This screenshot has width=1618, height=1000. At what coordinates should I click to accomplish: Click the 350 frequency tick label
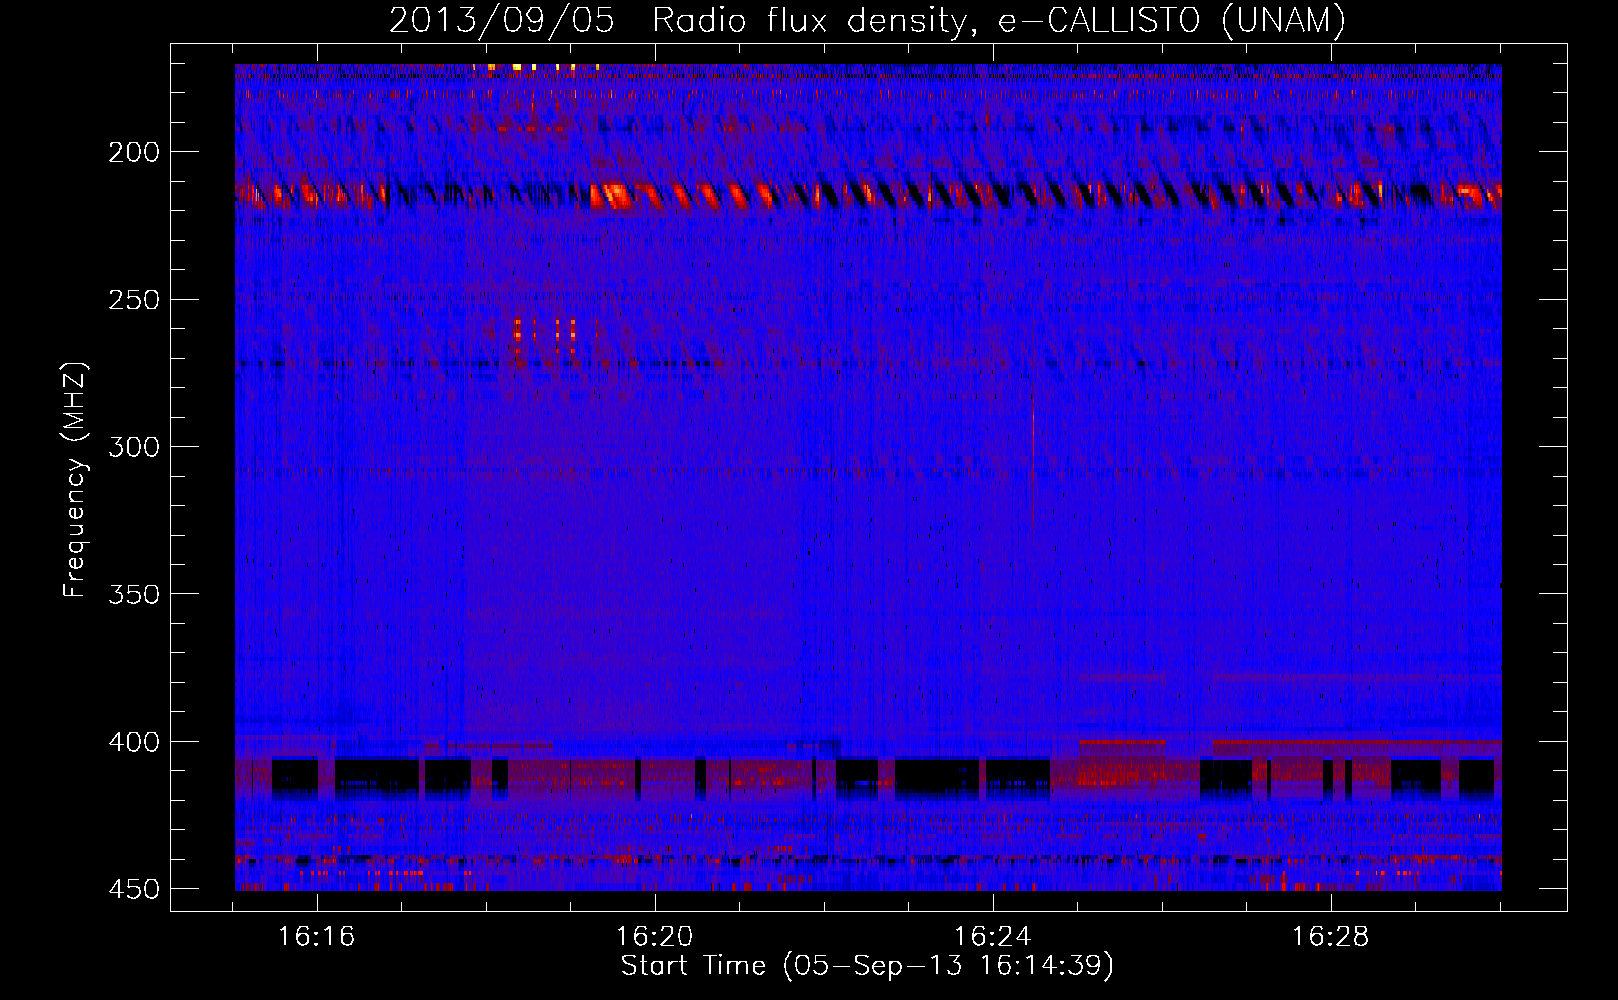point(134,594)
